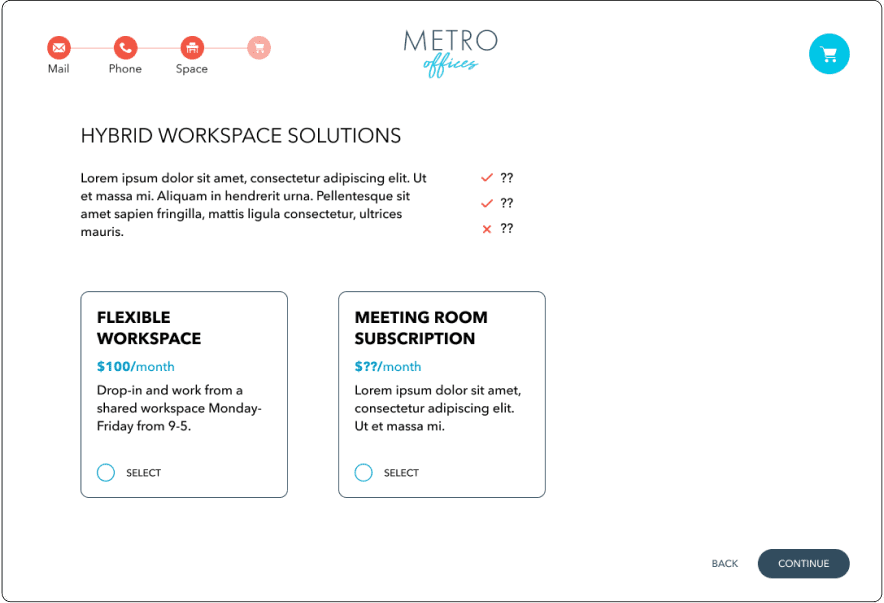Click the Mail step label

pyautogui.click(x=59, y=69)
